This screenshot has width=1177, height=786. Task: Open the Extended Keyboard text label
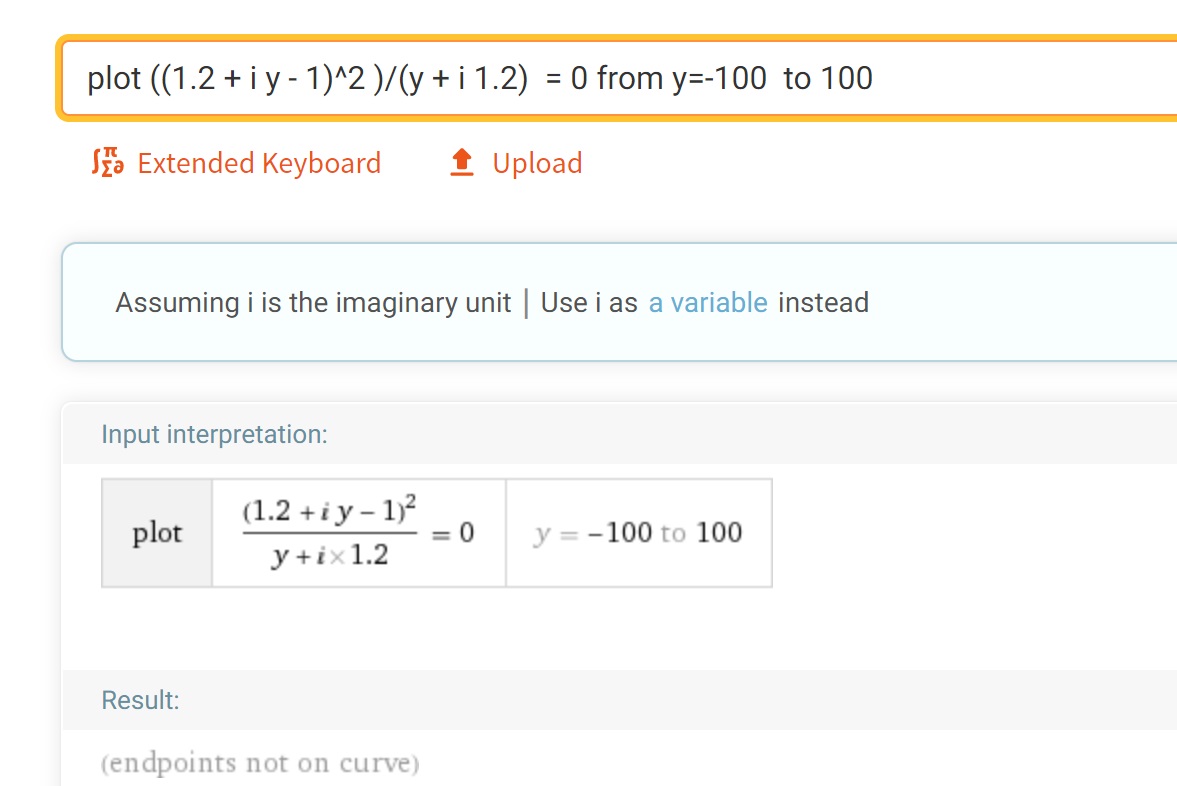(259, 163)
